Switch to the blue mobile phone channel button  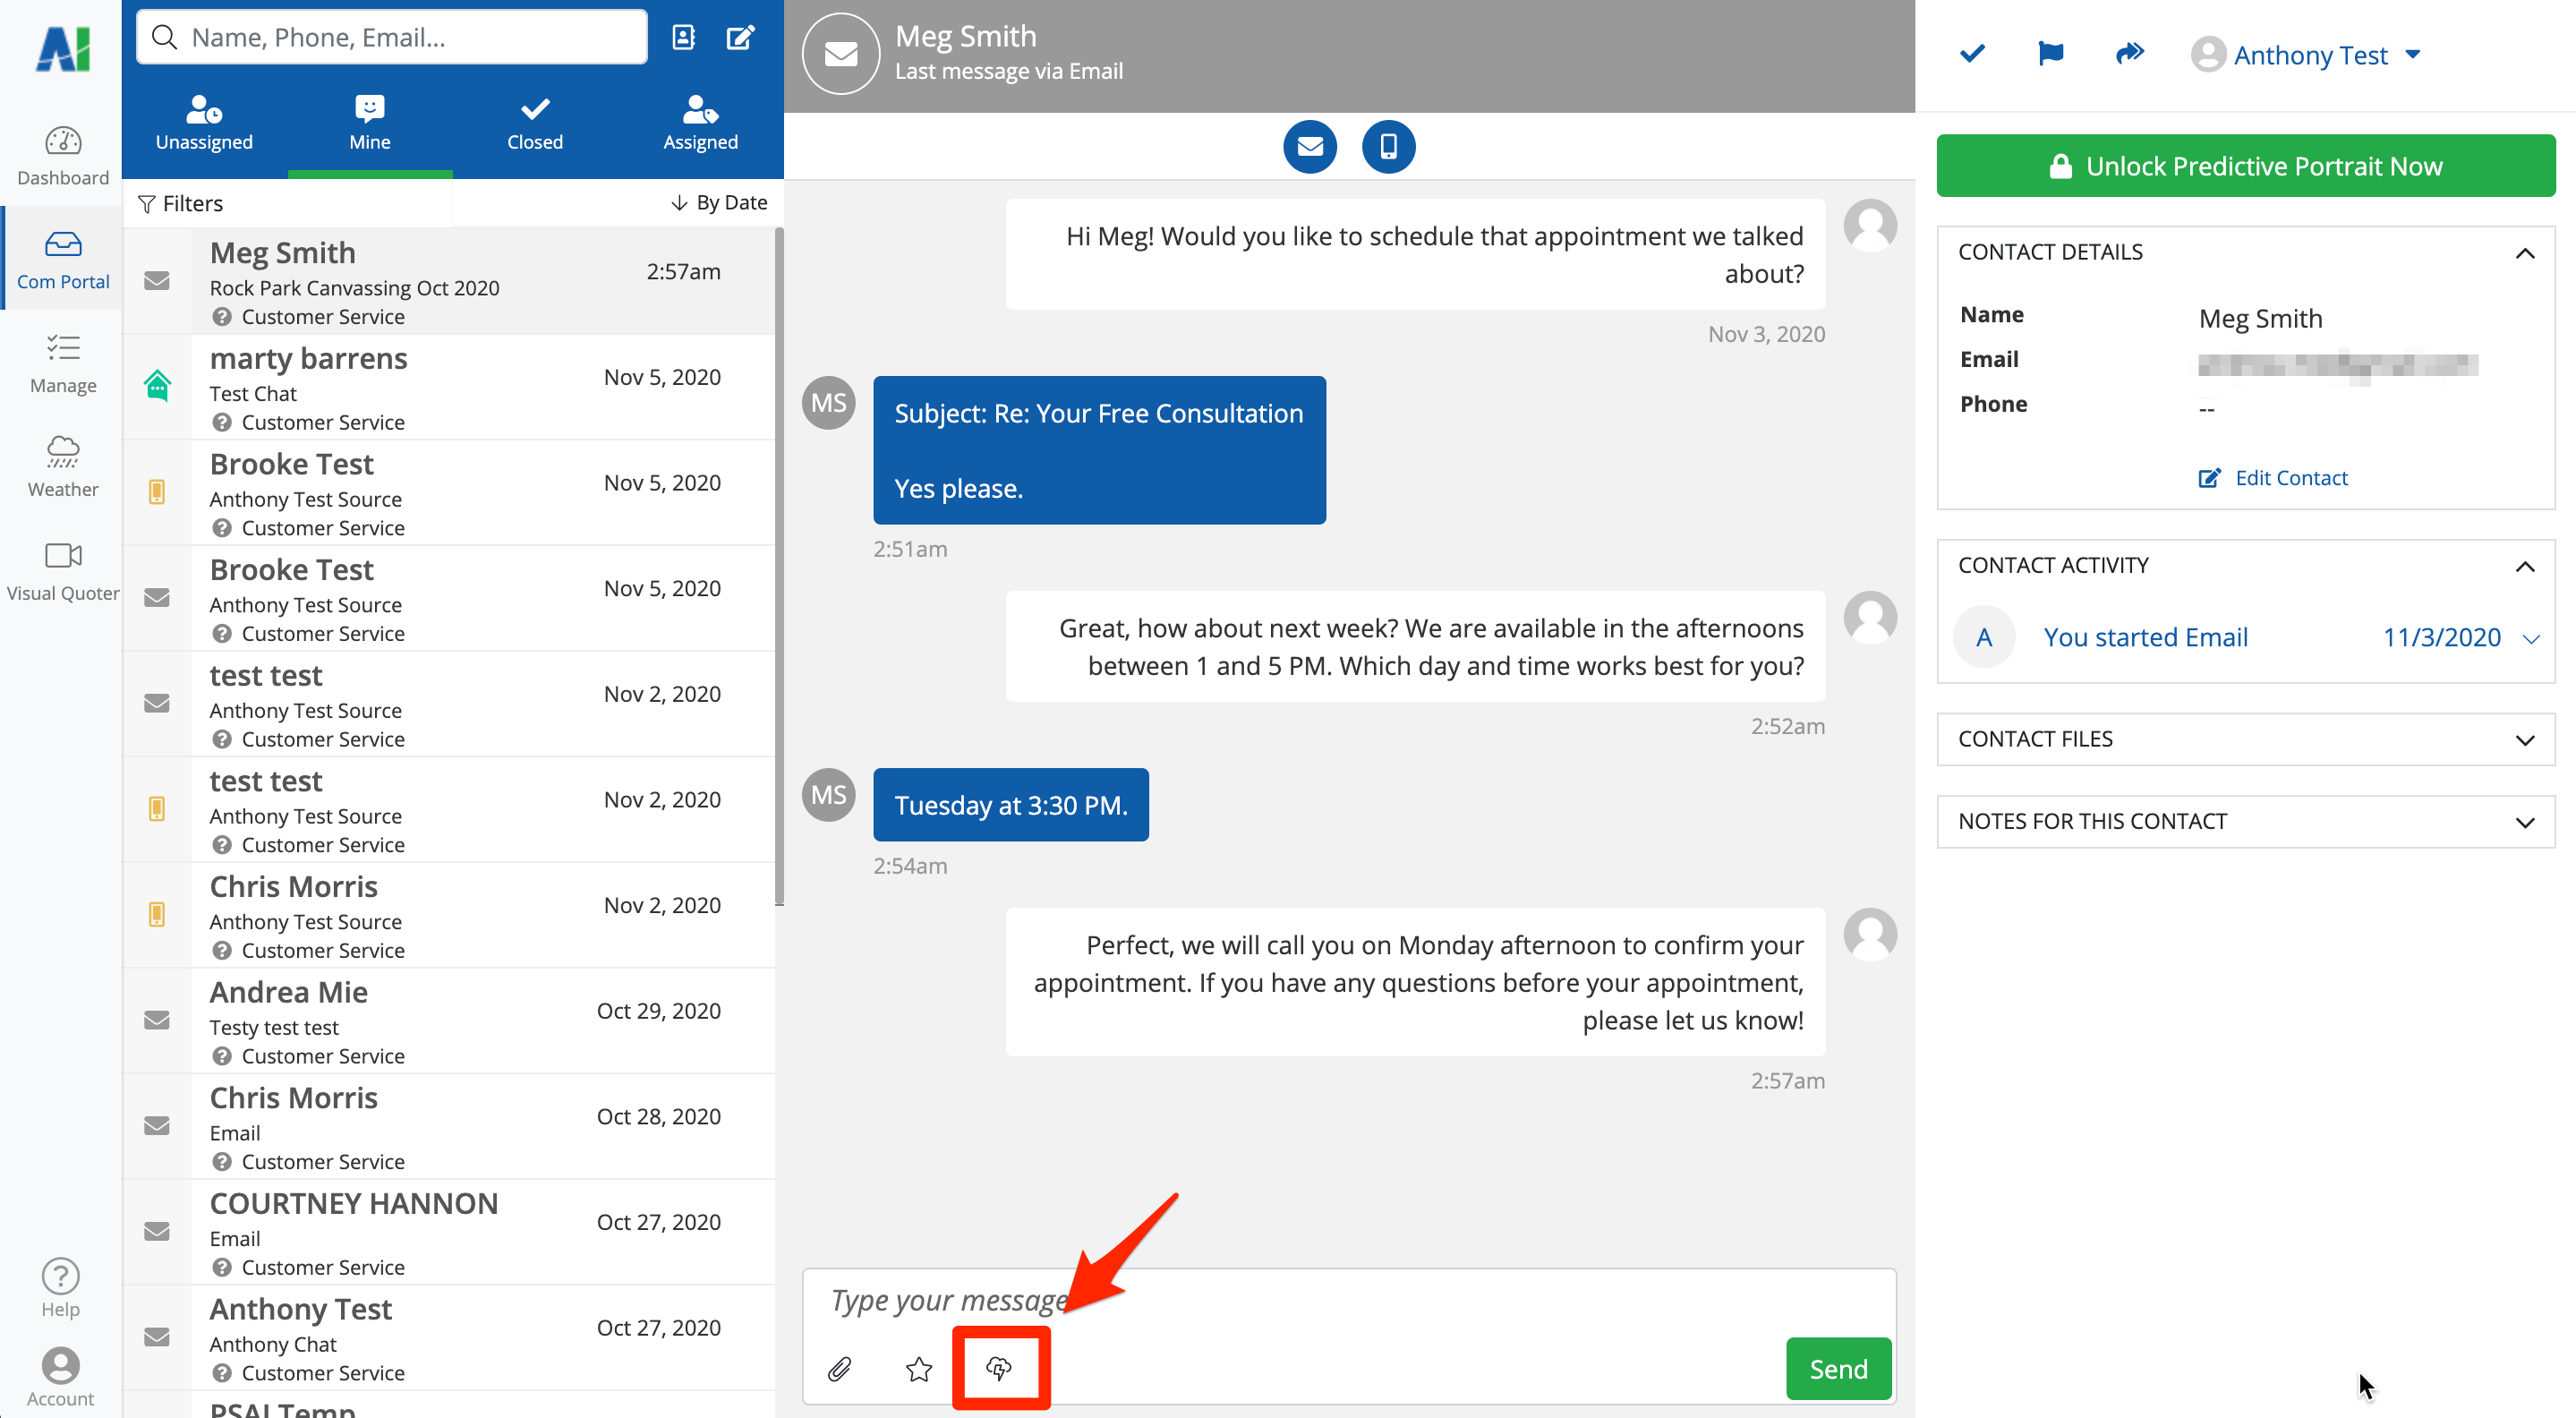point(1388,147)
